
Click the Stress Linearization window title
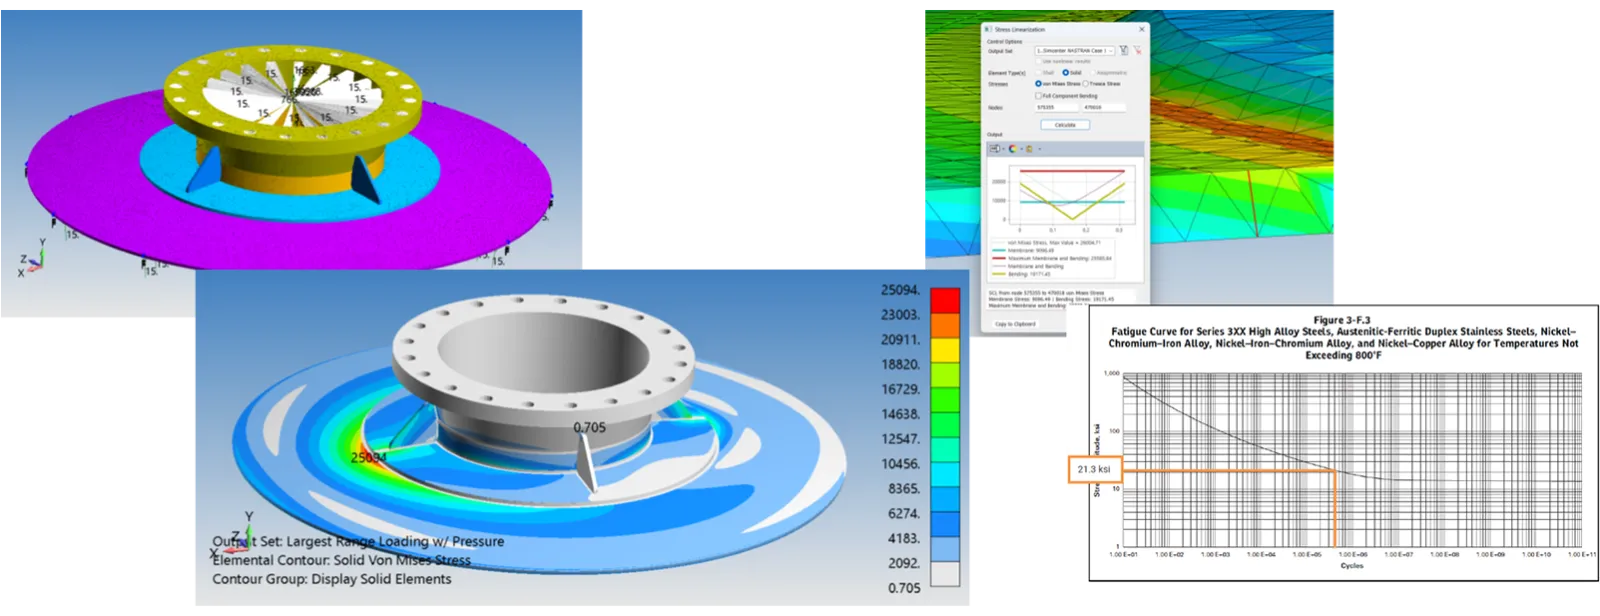coord(1020,29)
